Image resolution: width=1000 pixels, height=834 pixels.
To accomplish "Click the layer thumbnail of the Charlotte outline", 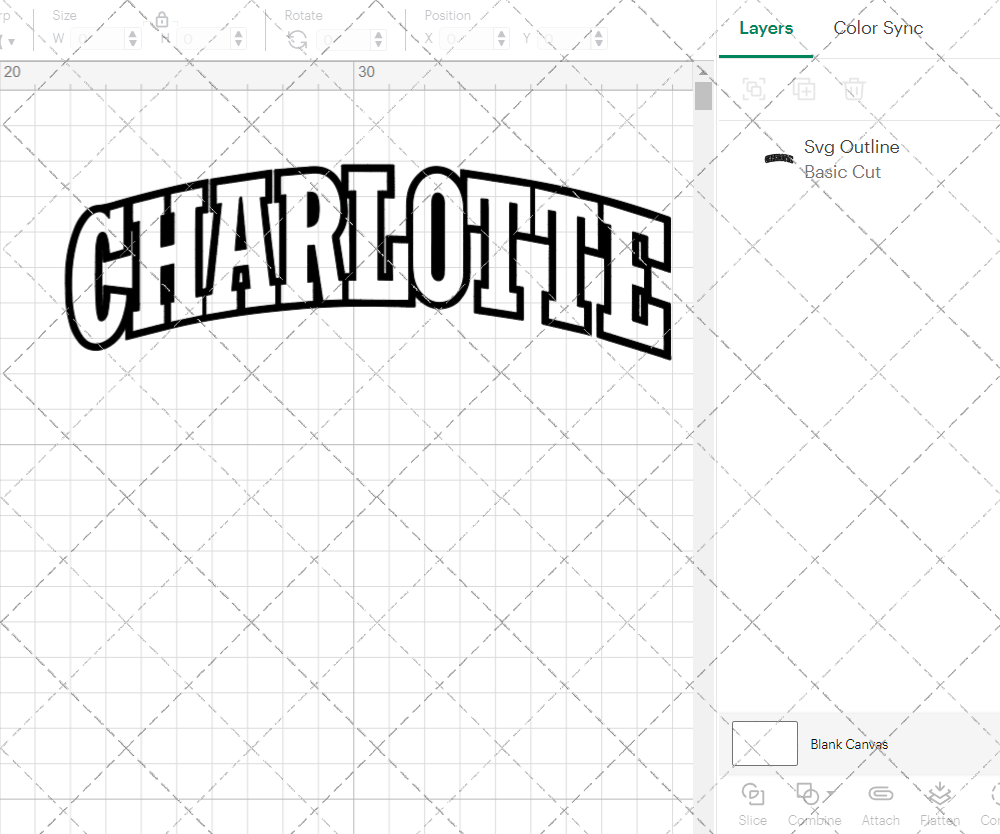I will 778,157.
